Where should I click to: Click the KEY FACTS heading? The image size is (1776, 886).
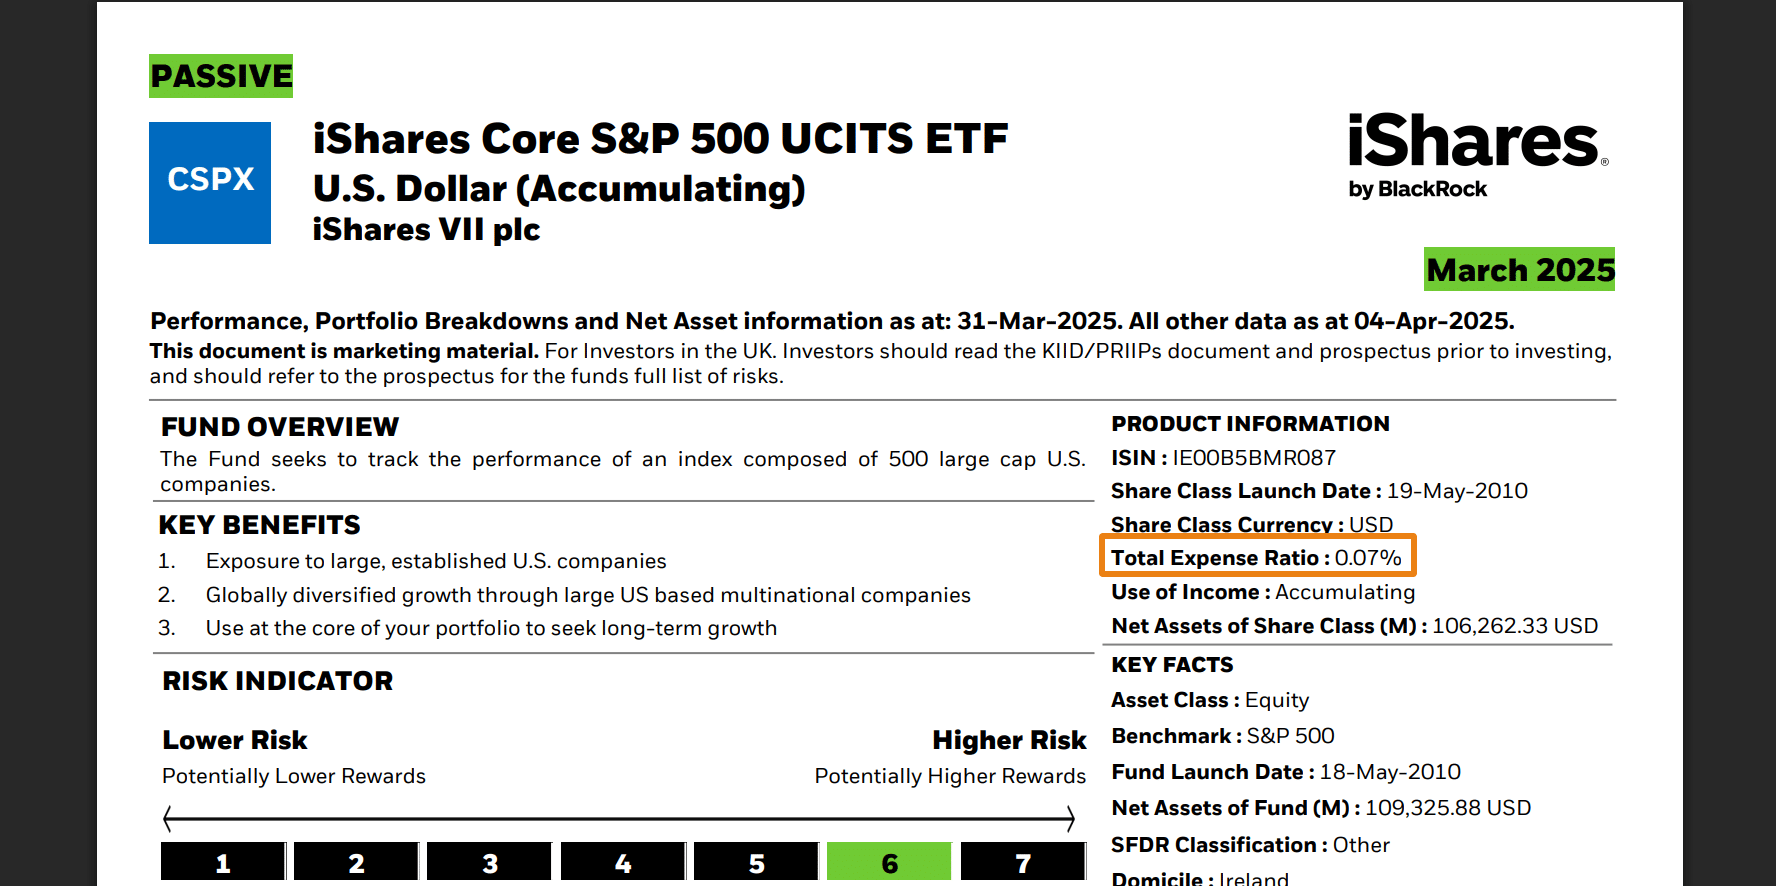[x=1172, y=665]
